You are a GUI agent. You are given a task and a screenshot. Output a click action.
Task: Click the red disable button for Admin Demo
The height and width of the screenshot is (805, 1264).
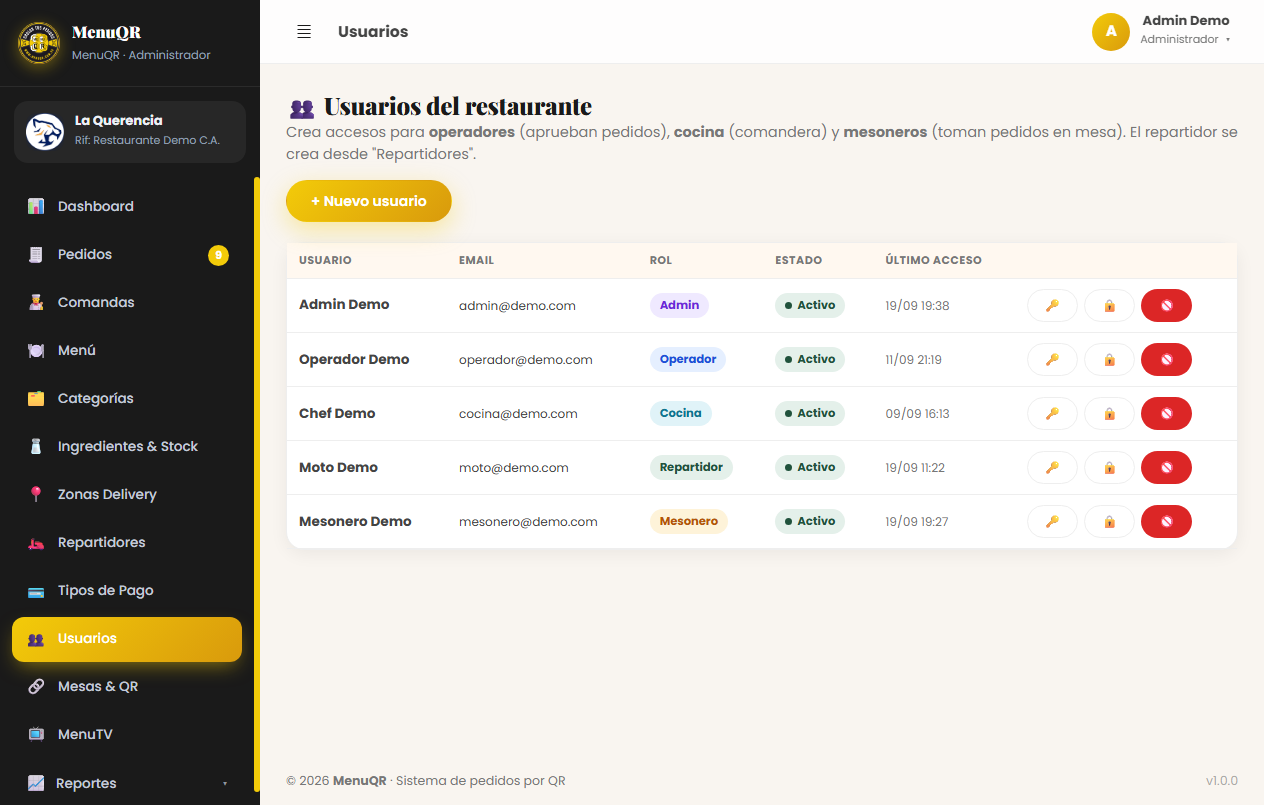(1166, 305)
